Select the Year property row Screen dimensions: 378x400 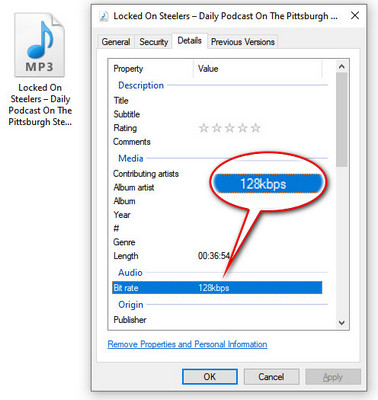(217, 215)
